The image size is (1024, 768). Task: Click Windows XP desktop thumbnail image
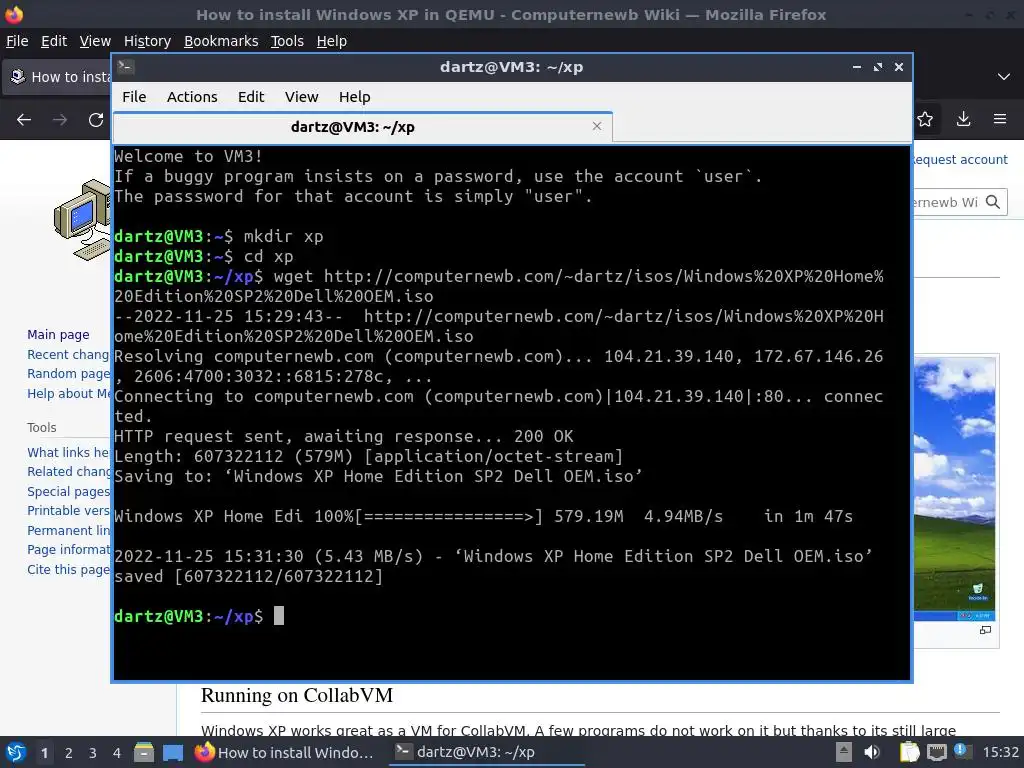coord(954,488)
